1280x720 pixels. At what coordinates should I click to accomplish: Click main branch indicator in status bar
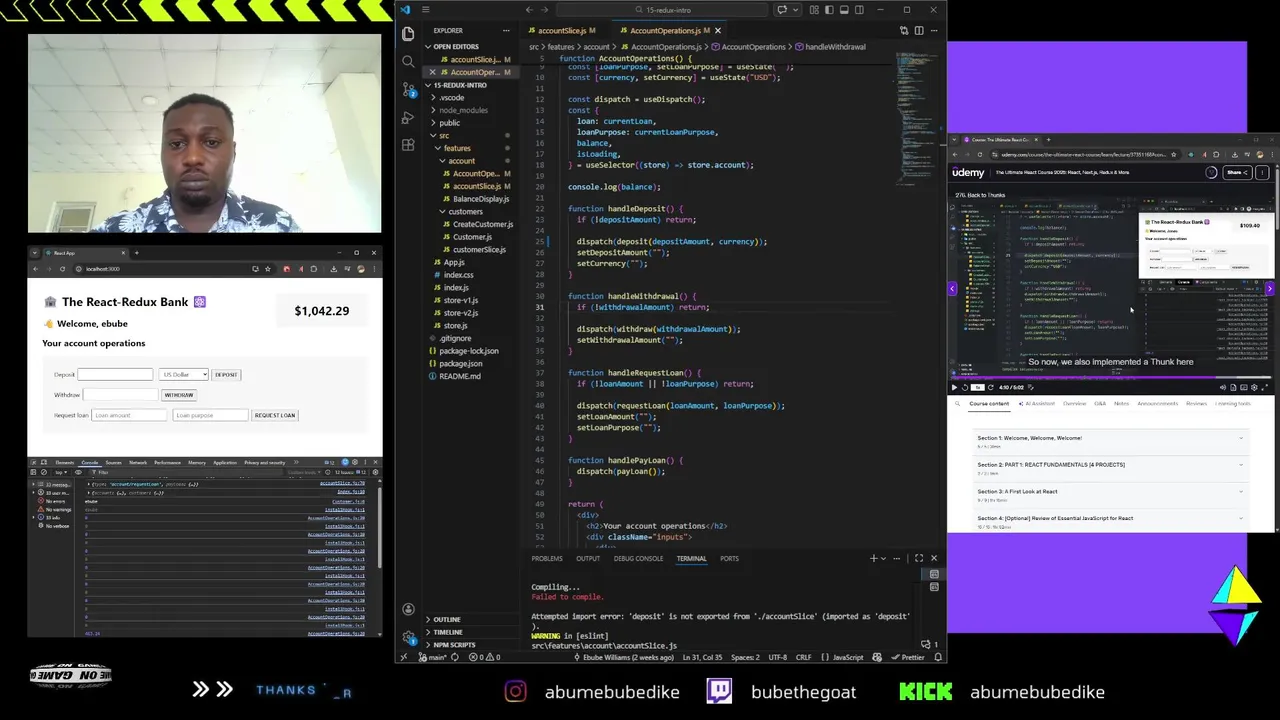[x=432, y=657]
